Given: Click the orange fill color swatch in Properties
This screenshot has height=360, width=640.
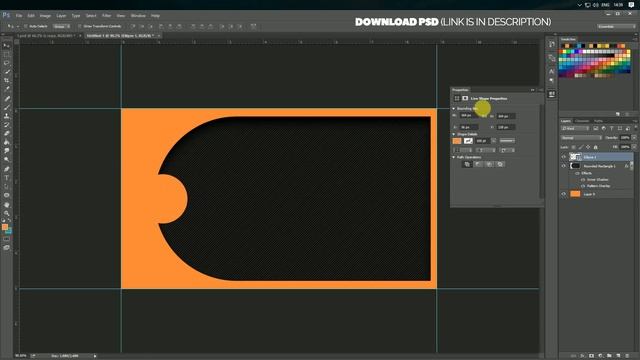Looking at the screenshot, I should [x=457, y=141].
